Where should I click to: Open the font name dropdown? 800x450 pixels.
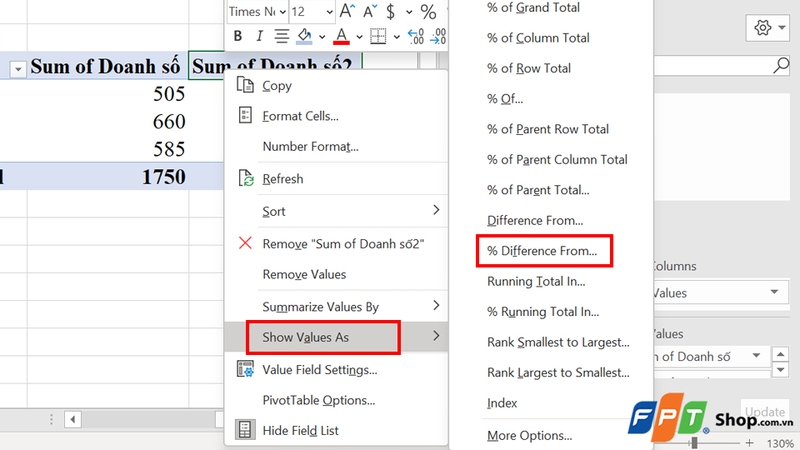pos(282,12)
